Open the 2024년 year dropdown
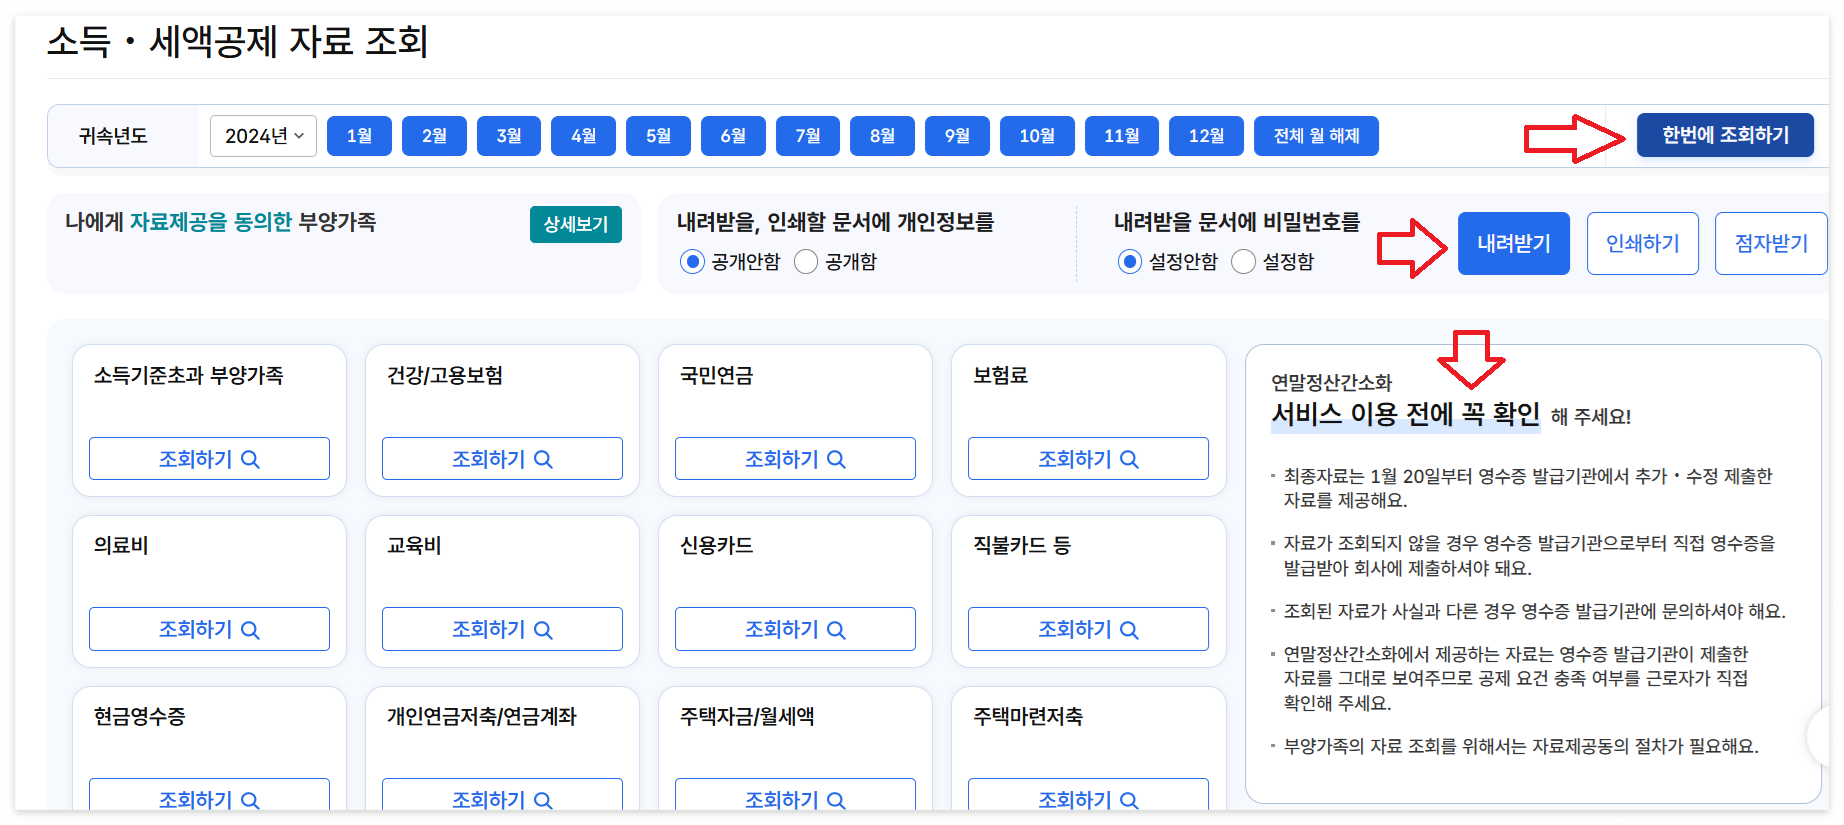 [263, 136]
